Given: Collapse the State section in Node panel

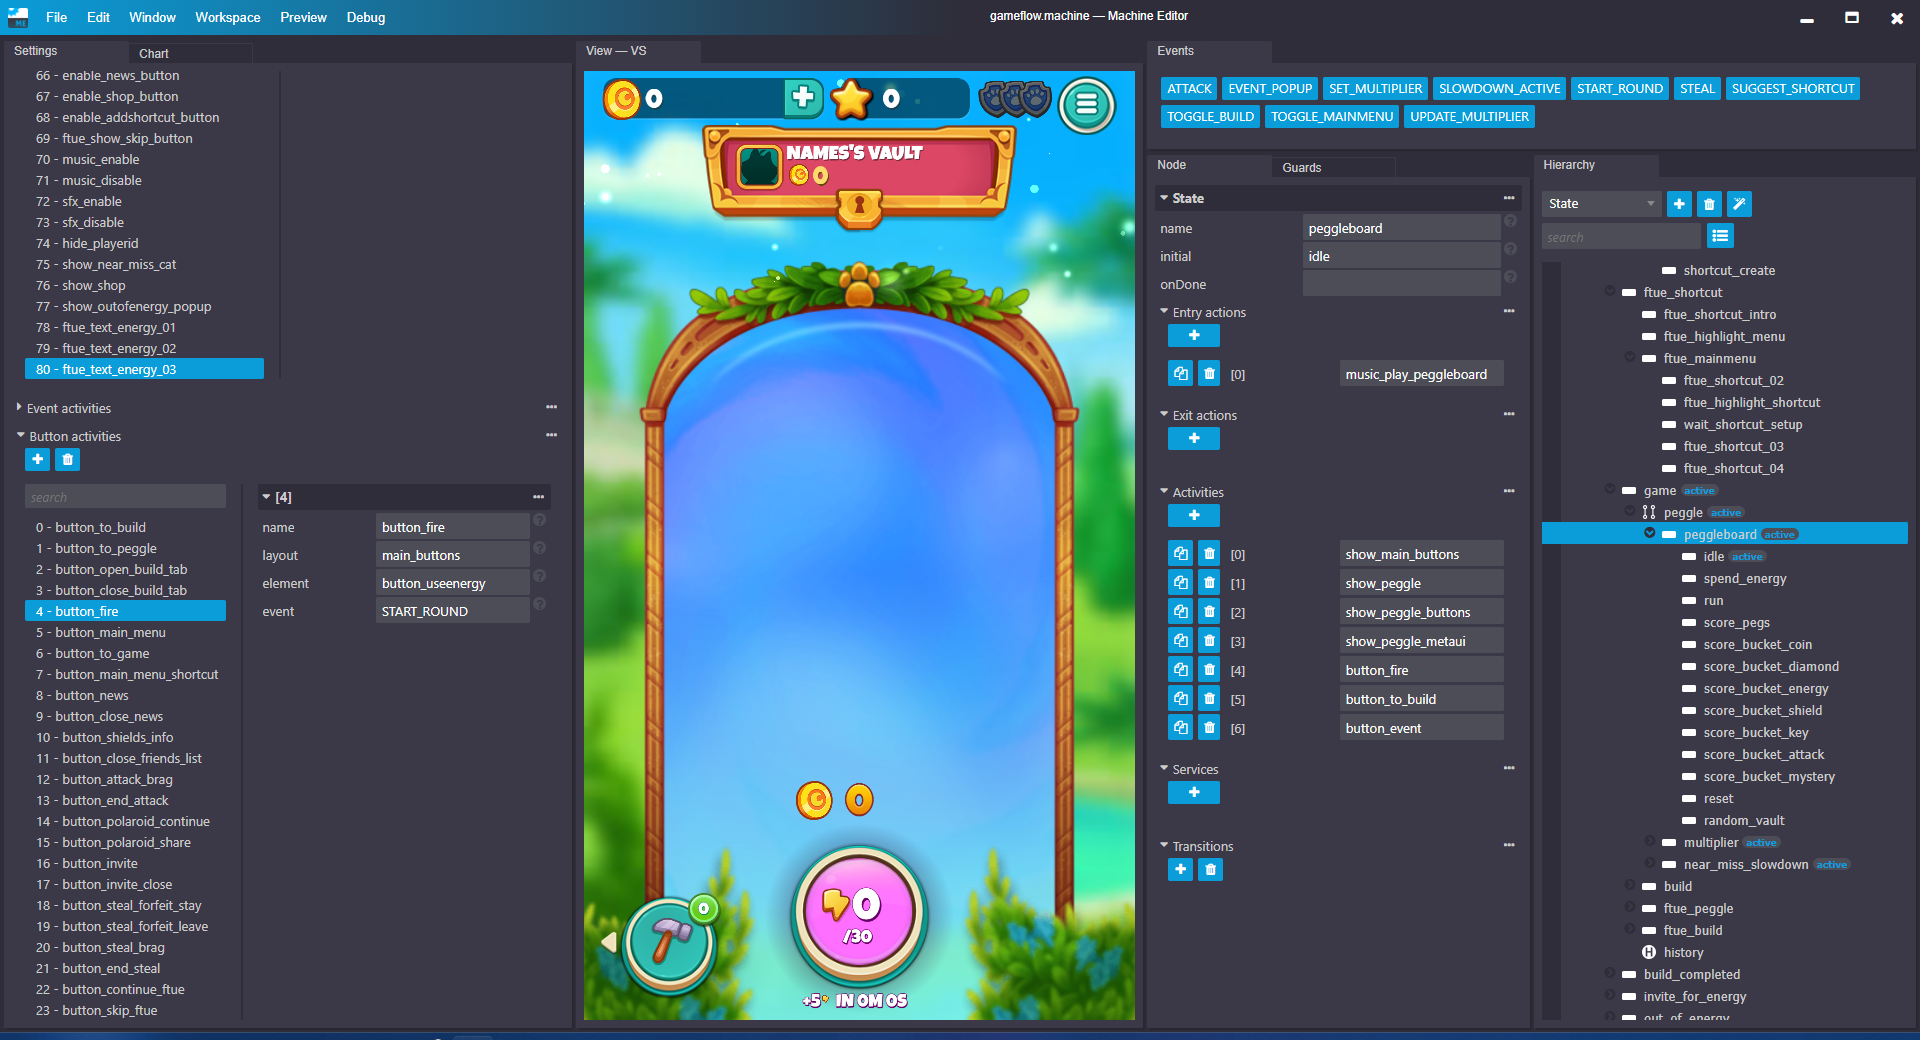Looking at the screenshot, I should (1164, 198).
